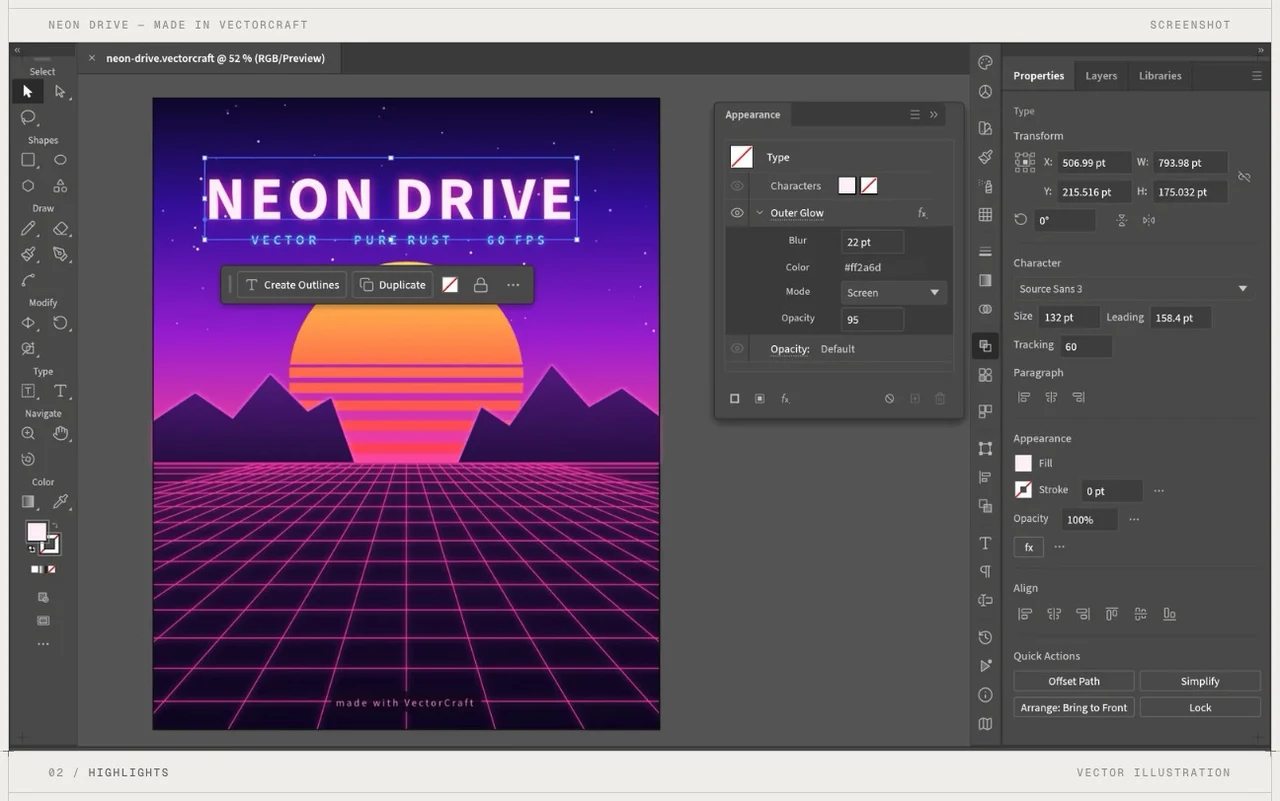
Task: Select the Area Type tool
Action: [28, 391]
